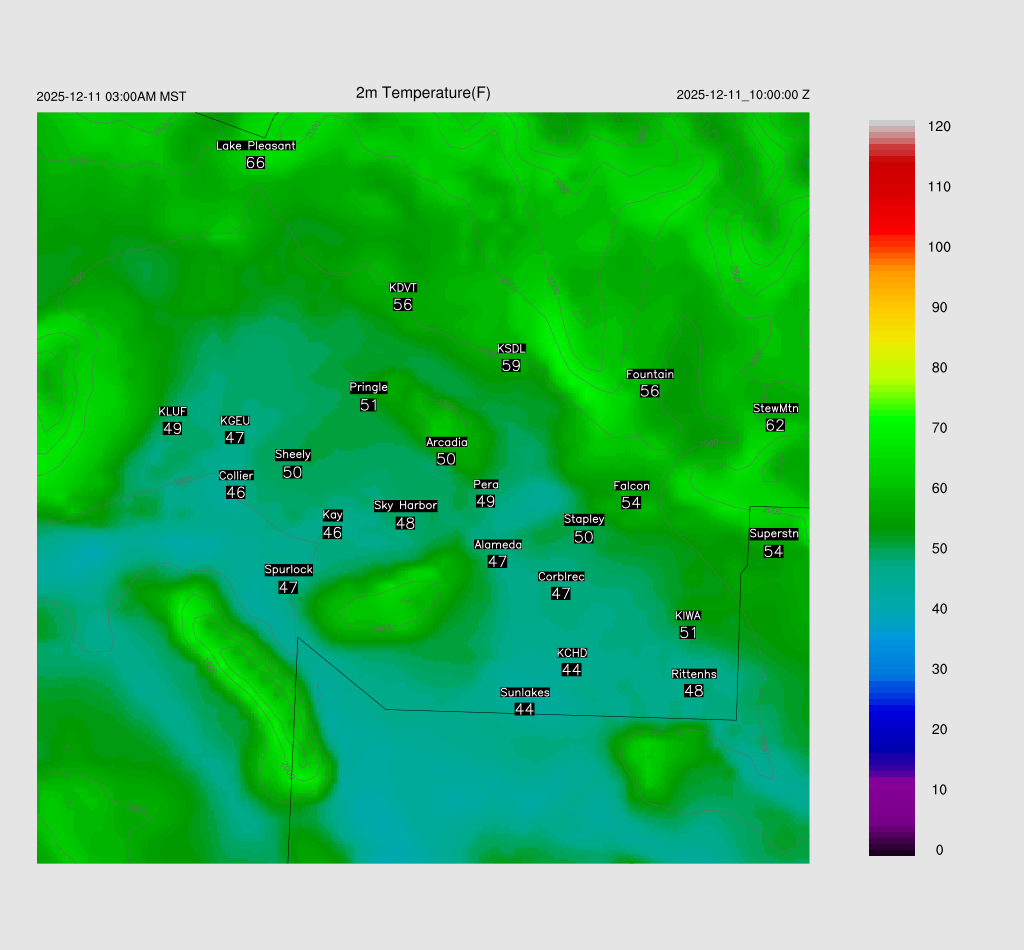1024x950 pixels.
Task: Pick the StewMtn station reading
Action: tap(775, 425)
